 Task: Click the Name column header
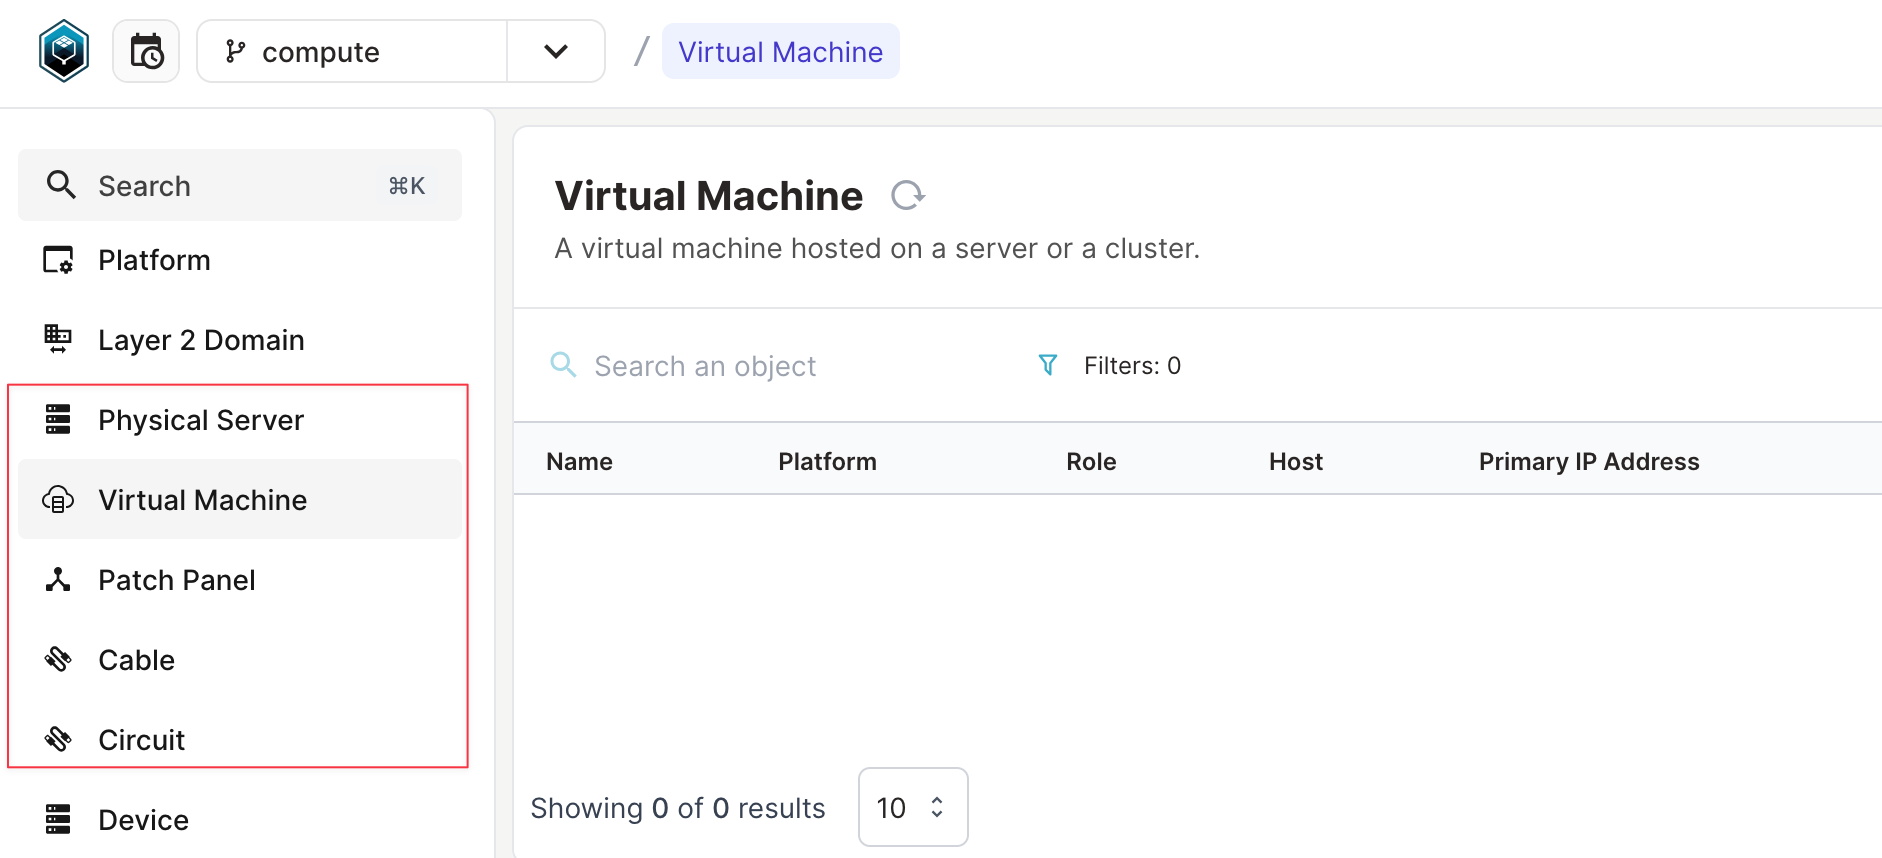tap(580, 461)
